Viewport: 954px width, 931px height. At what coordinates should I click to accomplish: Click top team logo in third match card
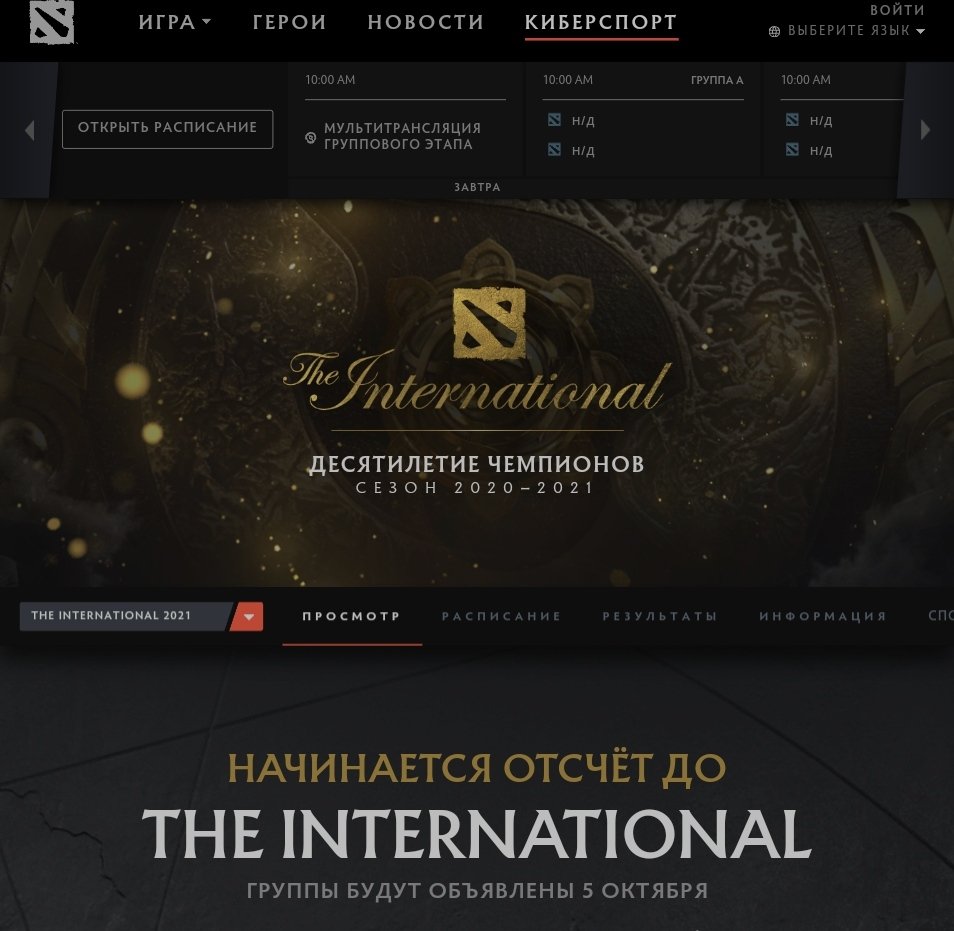pyautogui.click(x=792, y=120)
